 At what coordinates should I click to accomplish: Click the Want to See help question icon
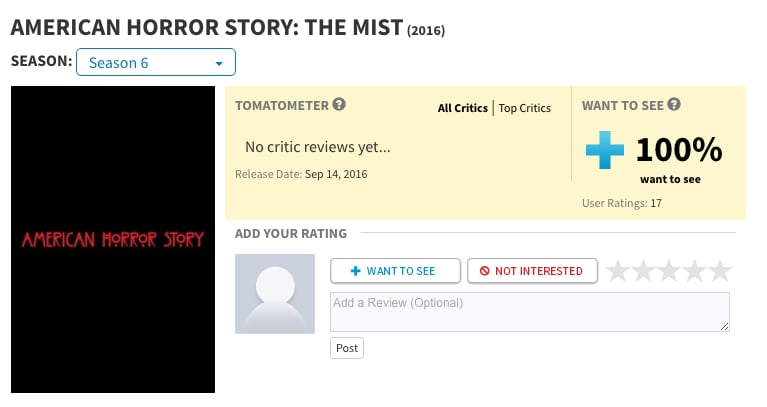674,104
